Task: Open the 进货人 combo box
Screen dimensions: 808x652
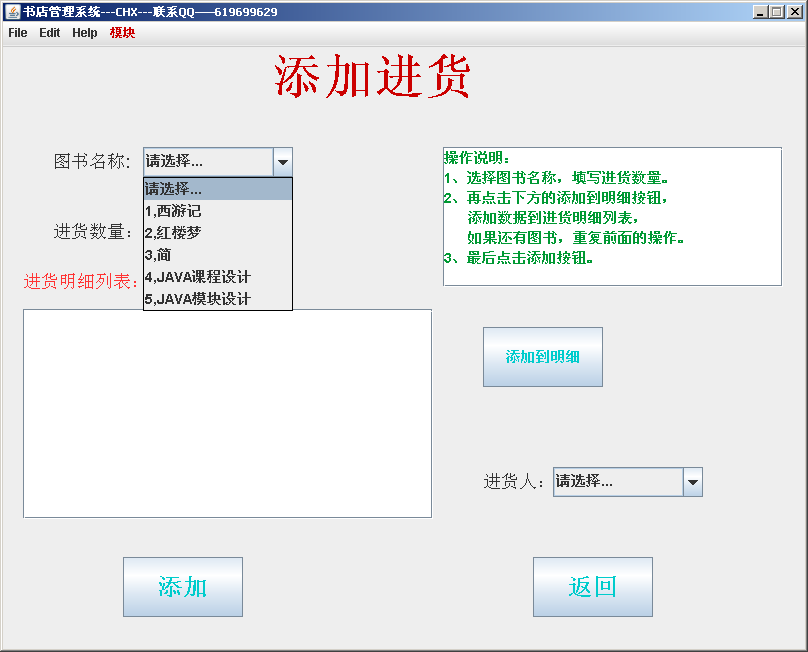Action: point(628,482)
